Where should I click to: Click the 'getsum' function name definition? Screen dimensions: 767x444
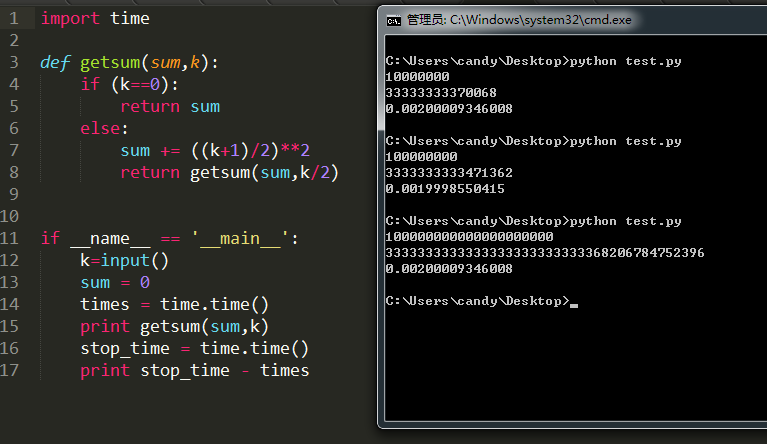coord(110,63)
